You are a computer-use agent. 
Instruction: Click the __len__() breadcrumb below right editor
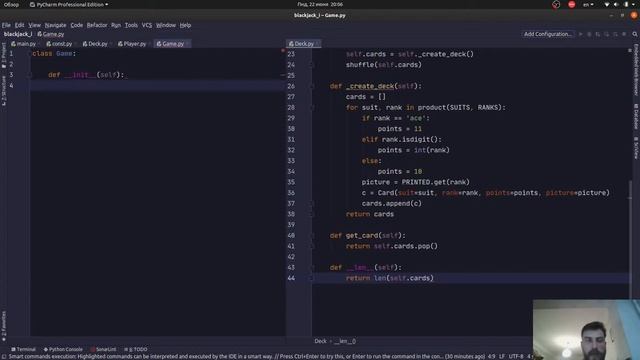345,341
